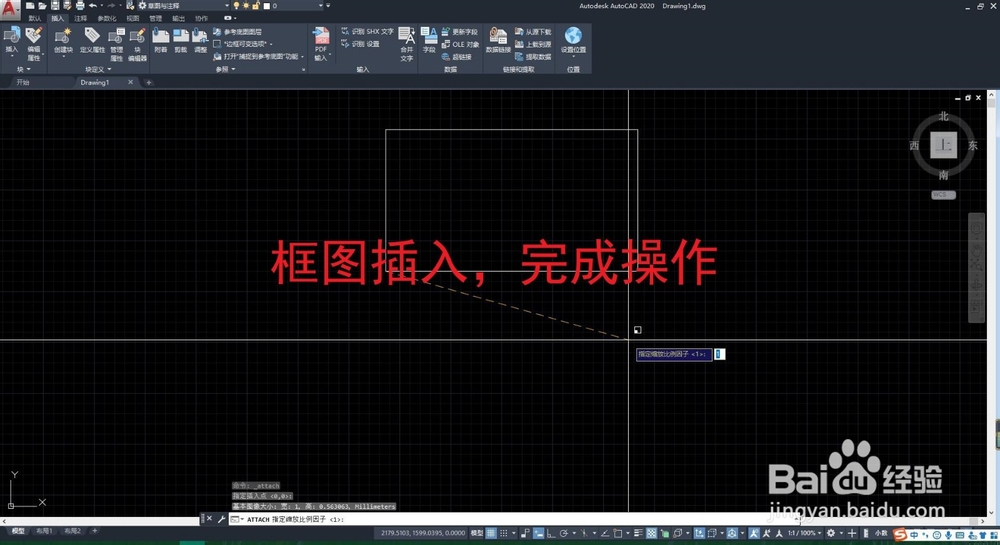Toggle lineweight display in status bar
Screen dimensions: 1000x545
(638, 533)
